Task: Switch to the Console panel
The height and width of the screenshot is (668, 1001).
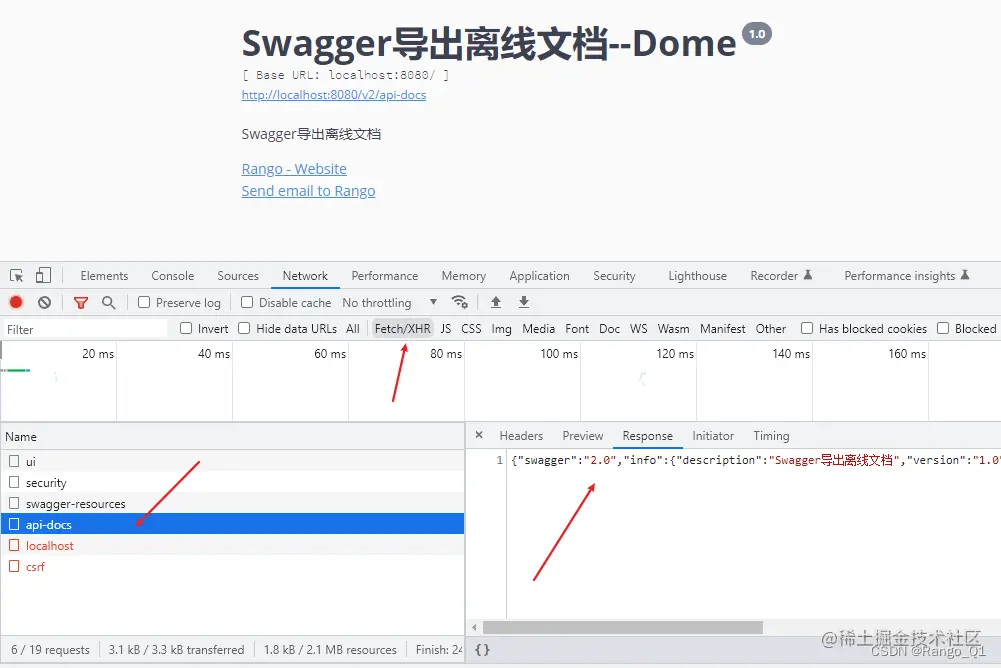Action: (172, 275)
